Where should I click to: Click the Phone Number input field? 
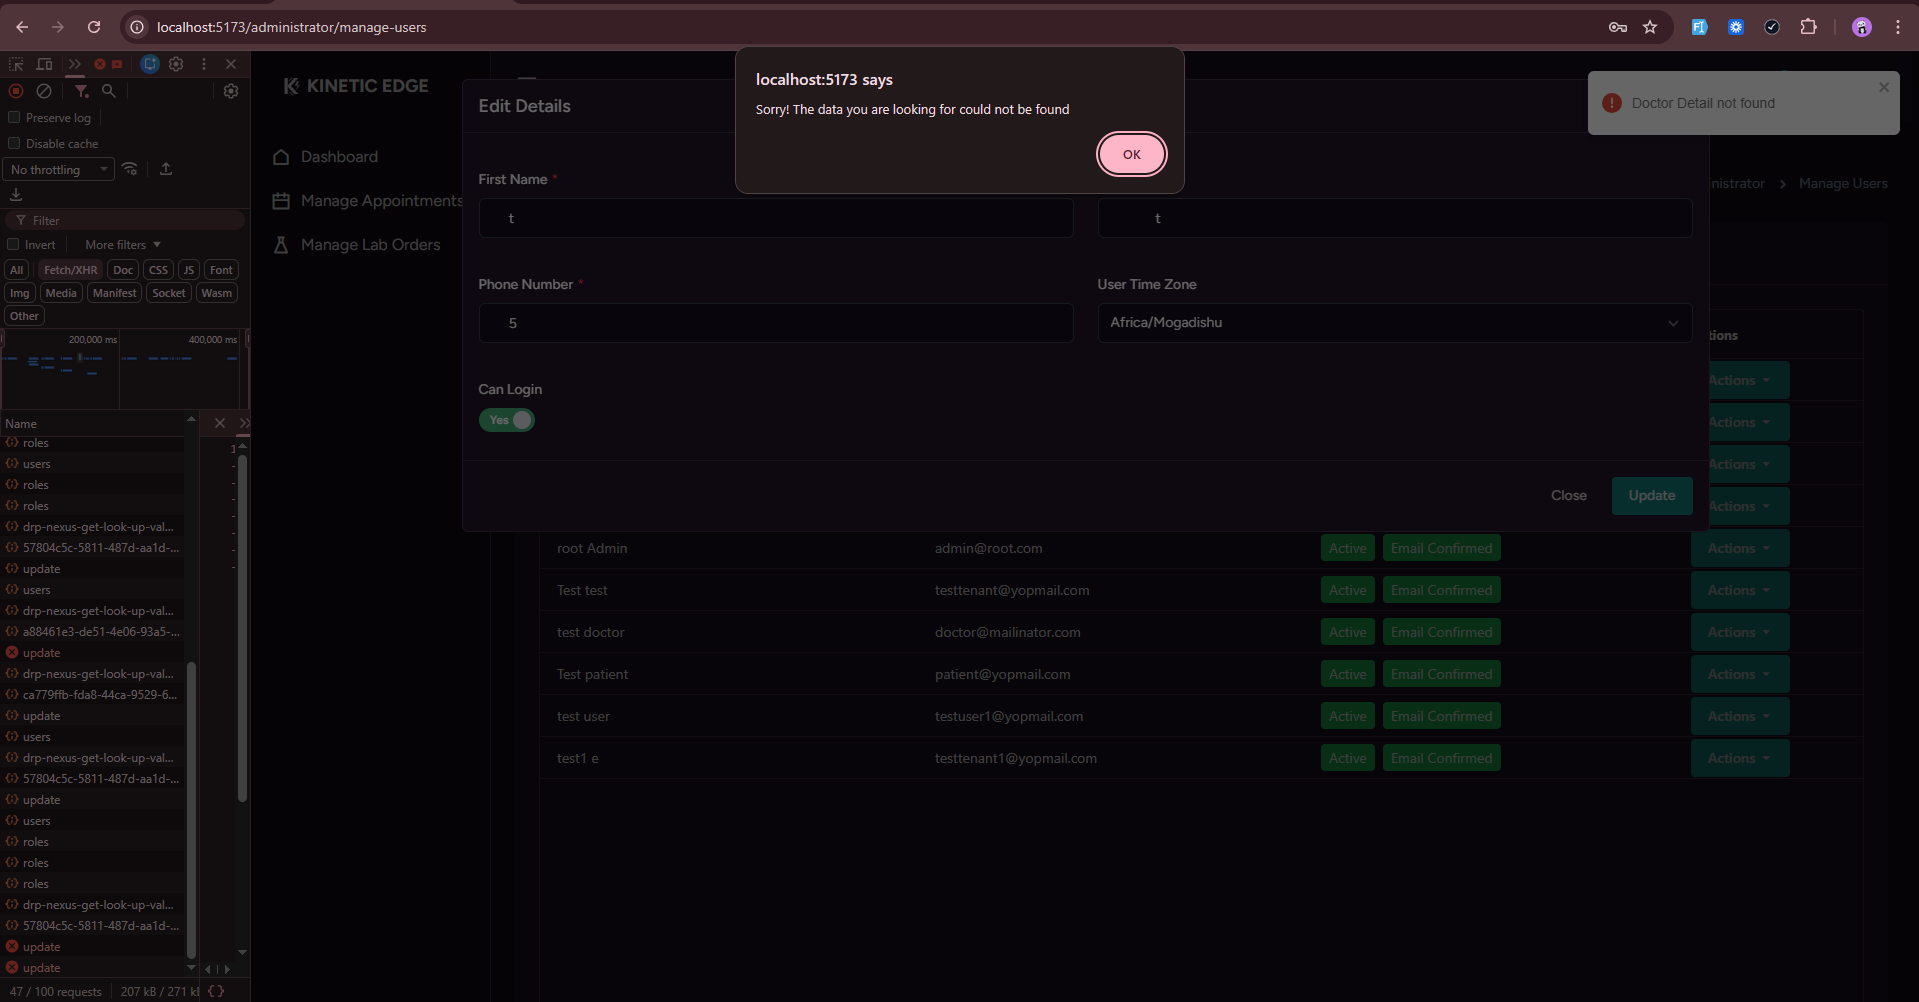pyautogui.click(x=775, y=323)
